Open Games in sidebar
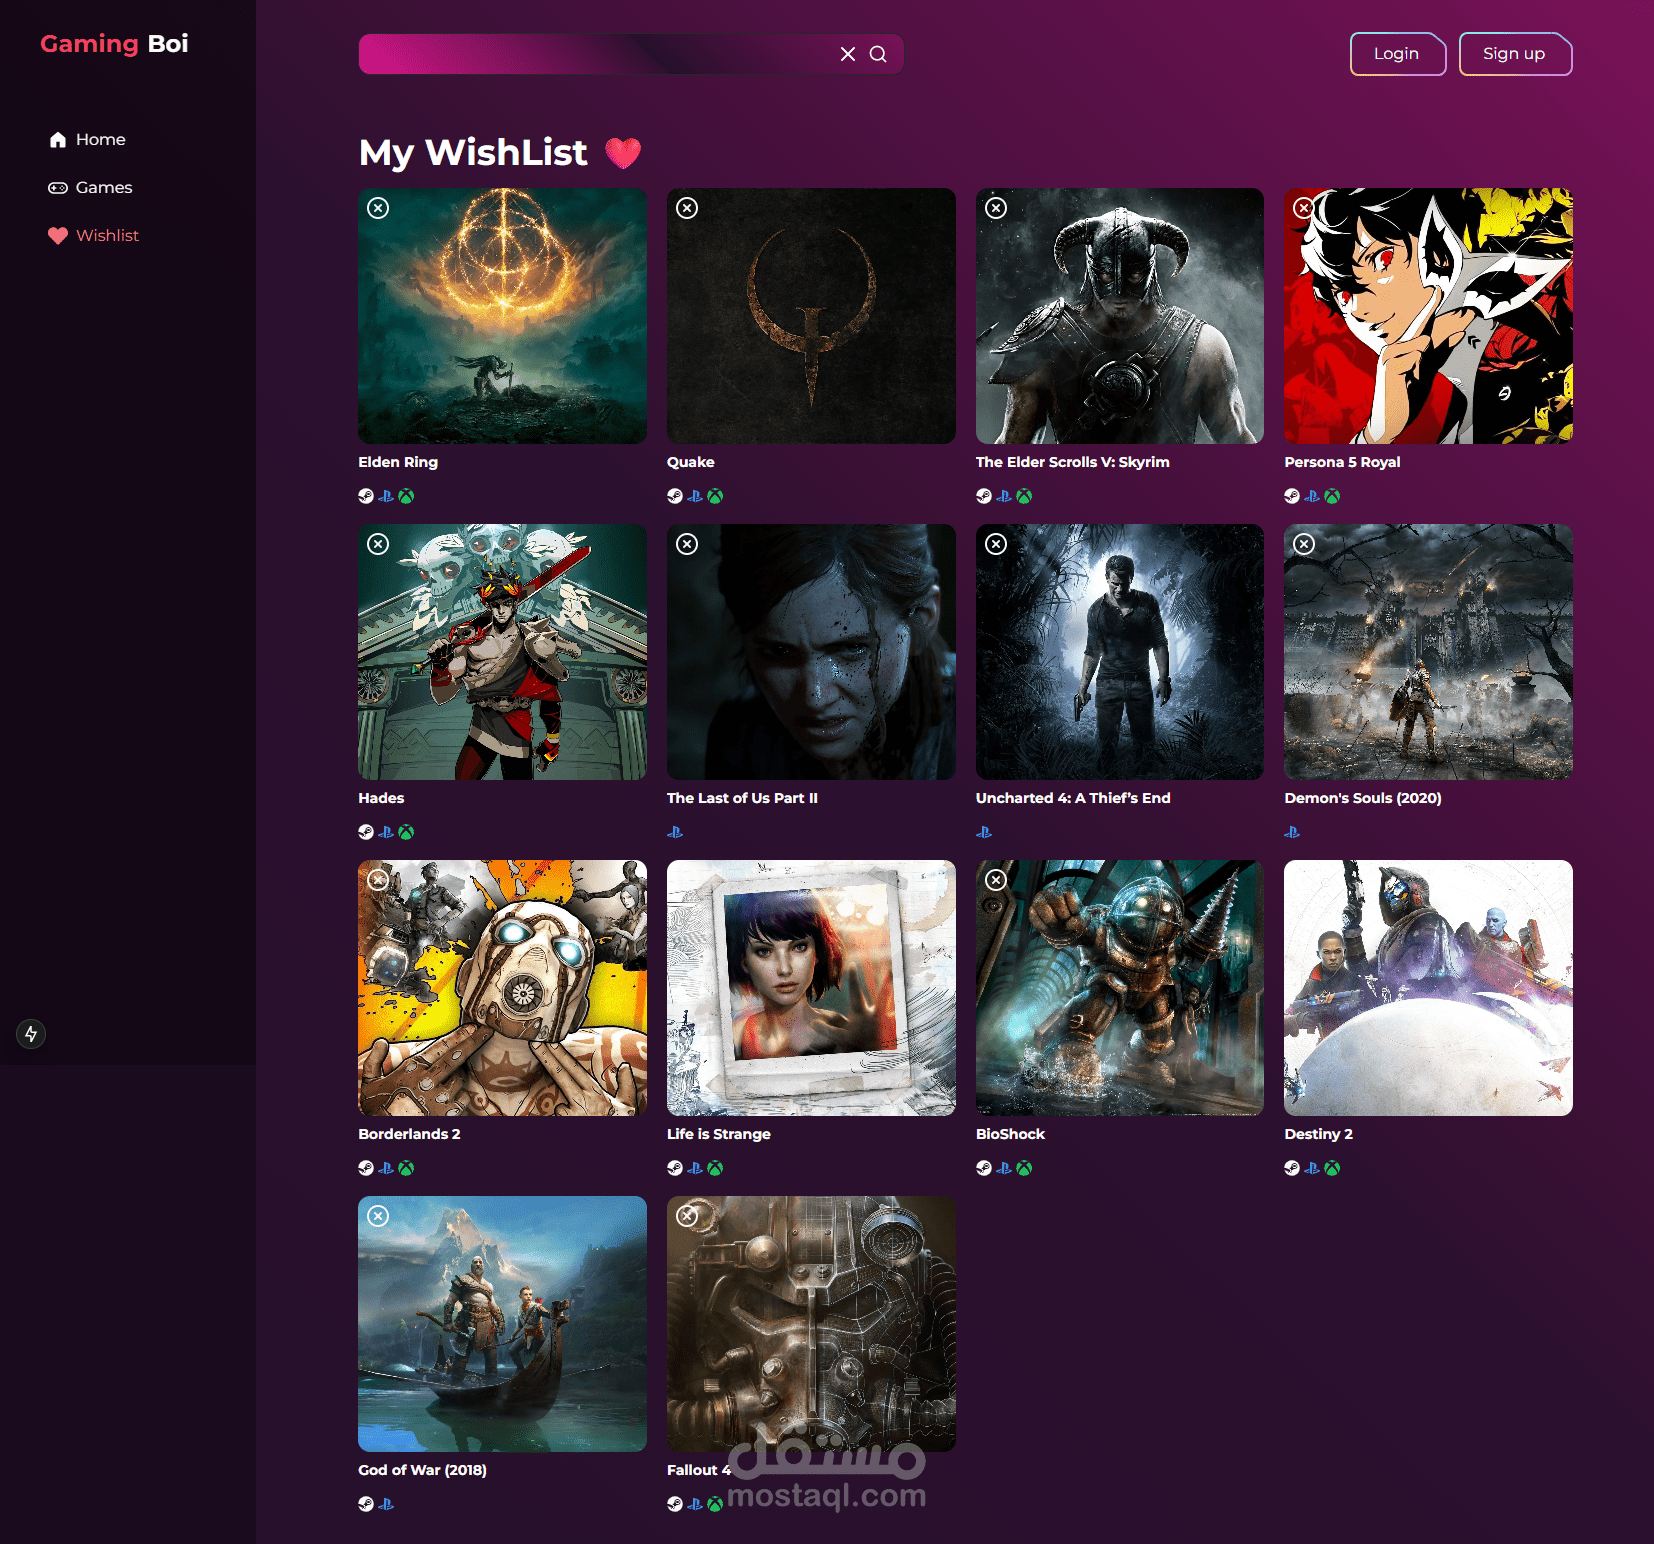This screenshot has height=1544, width=1654. coord(90,187)
